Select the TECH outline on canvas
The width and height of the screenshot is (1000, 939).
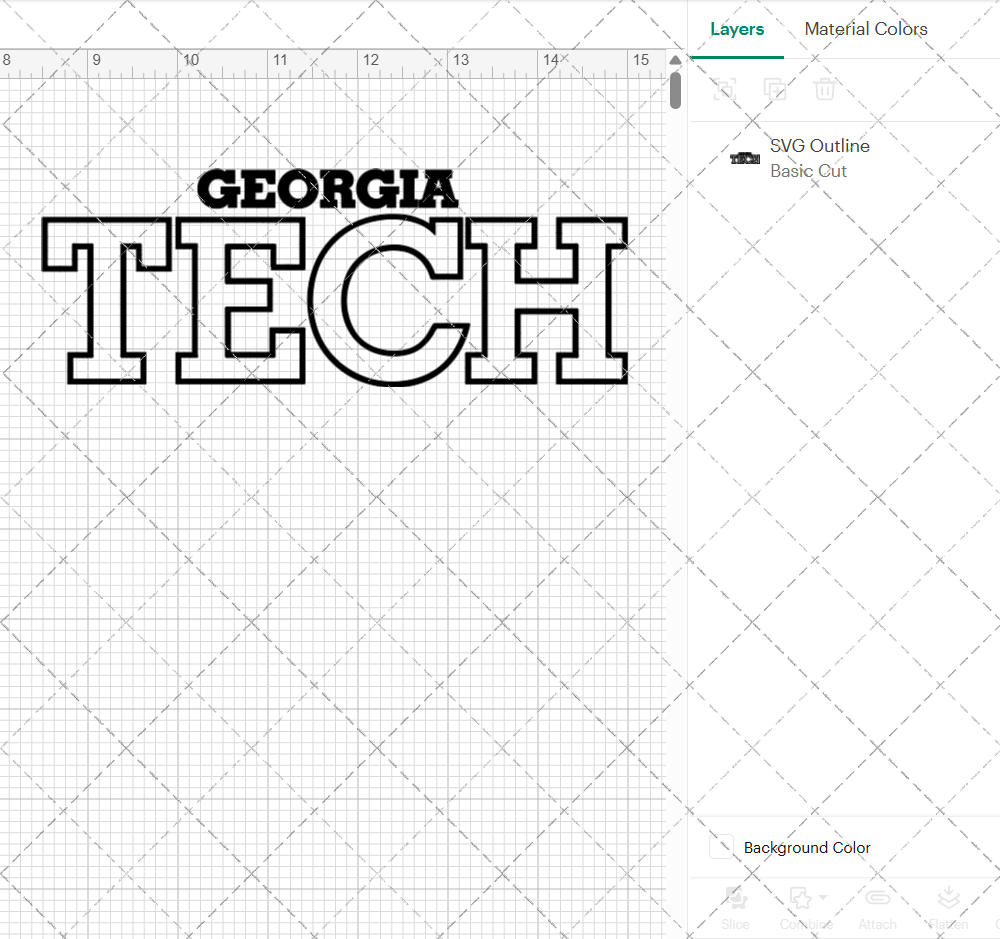click(x=335, y=300)
